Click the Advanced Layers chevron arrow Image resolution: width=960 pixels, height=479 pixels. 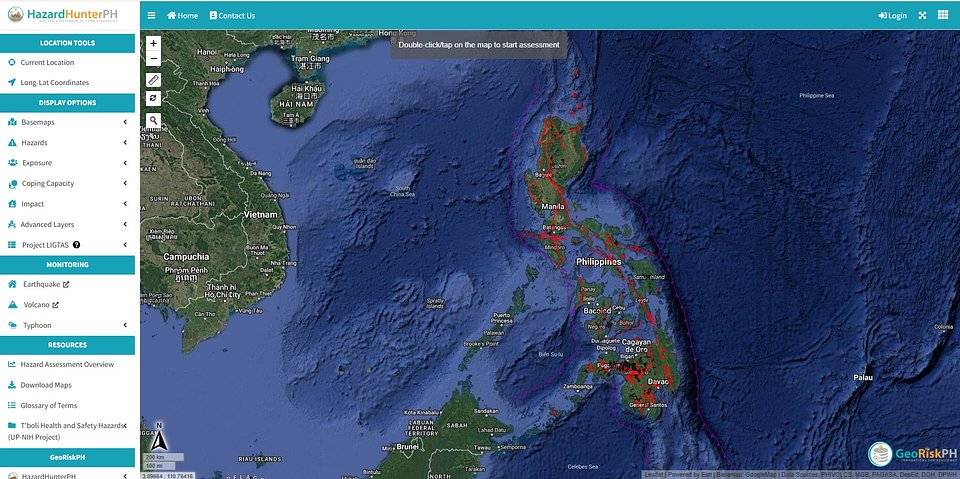tap(125, 224)
